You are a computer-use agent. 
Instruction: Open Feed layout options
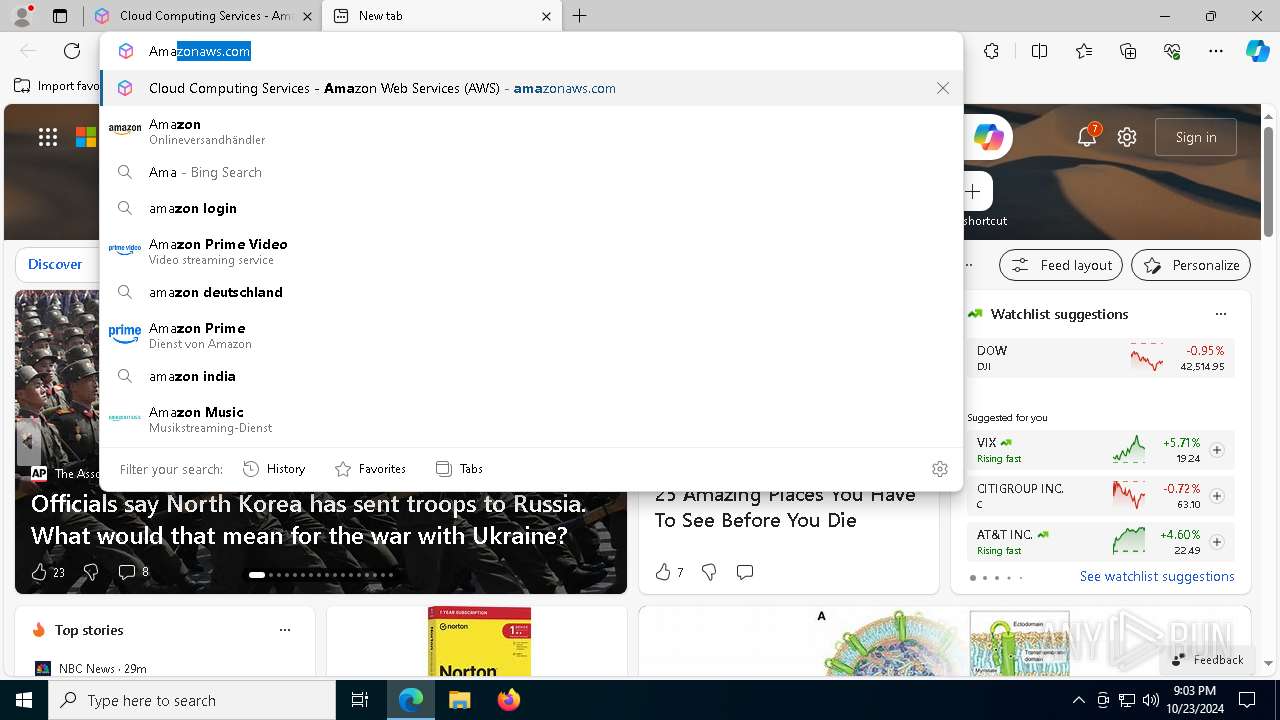click(1061, 265)
